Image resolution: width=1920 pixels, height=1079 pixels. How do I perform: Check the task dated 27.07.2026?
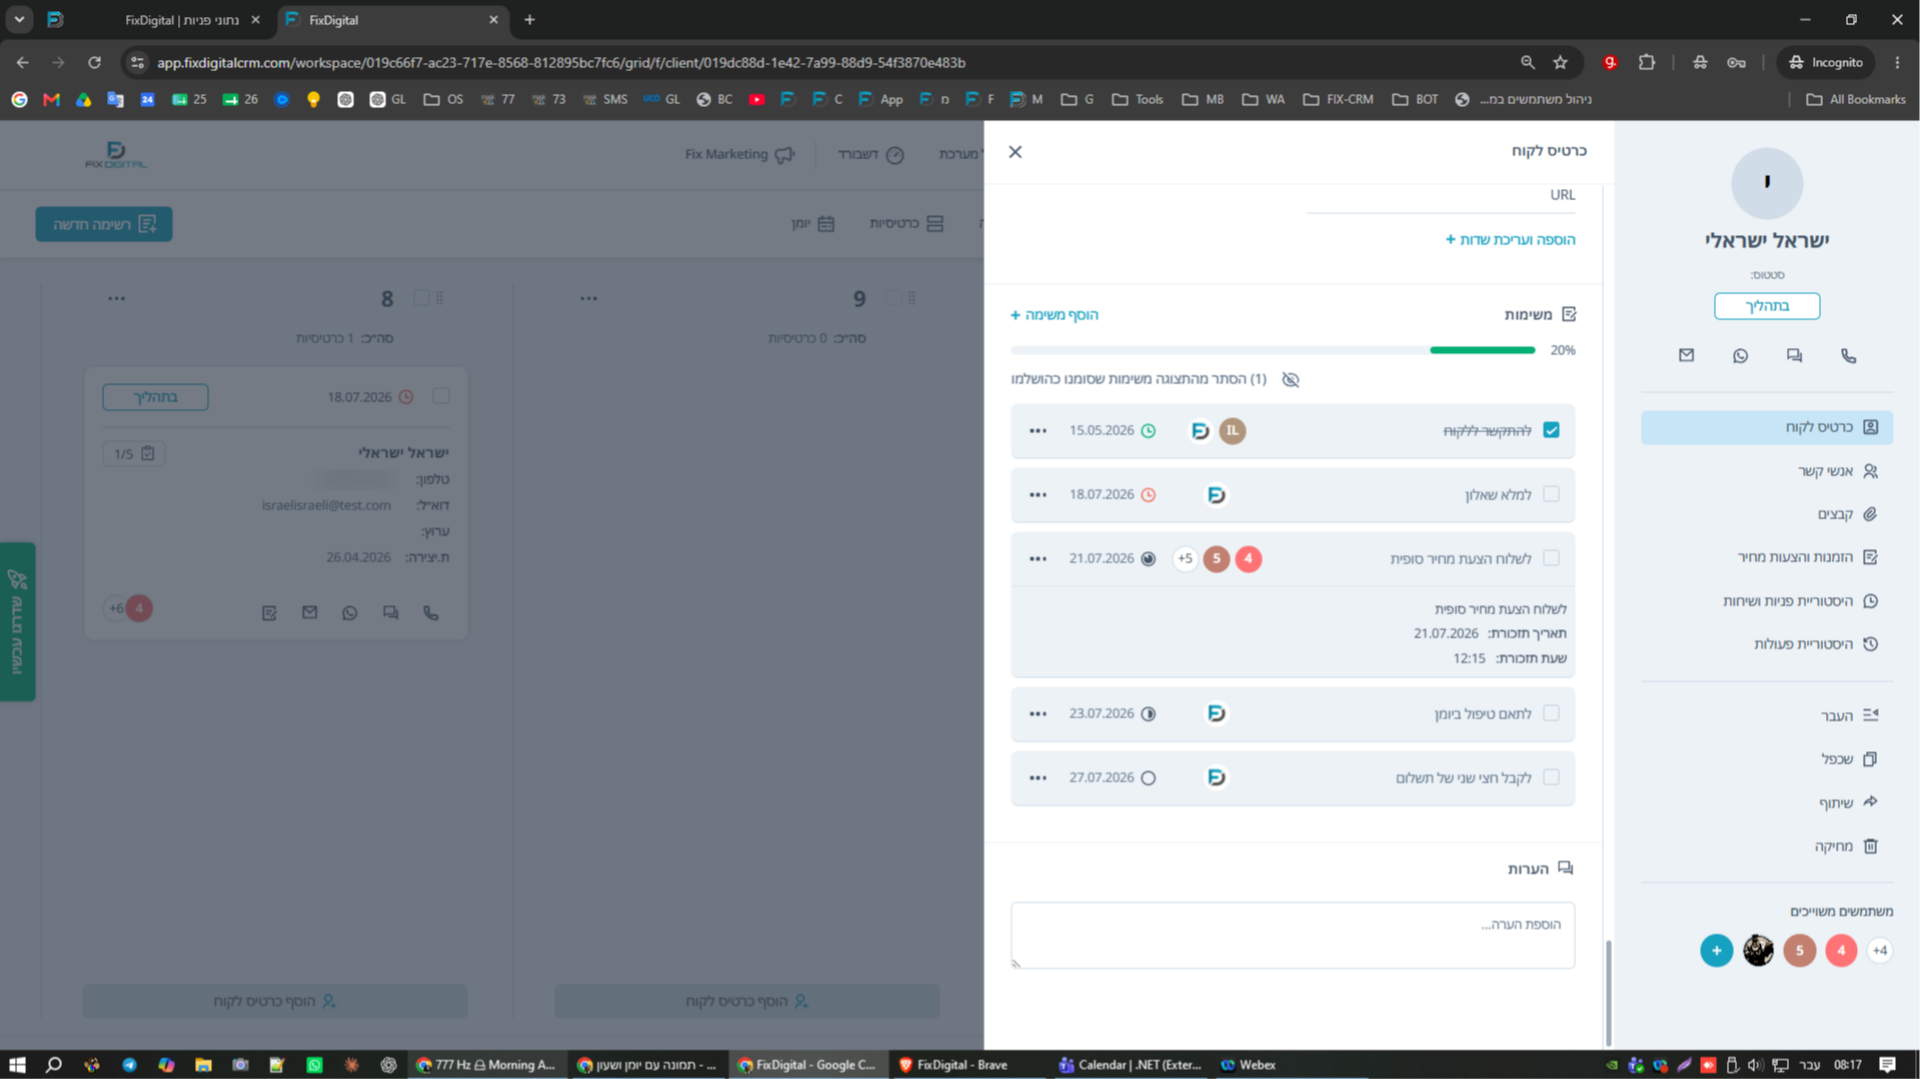[x=1551, y=777]
